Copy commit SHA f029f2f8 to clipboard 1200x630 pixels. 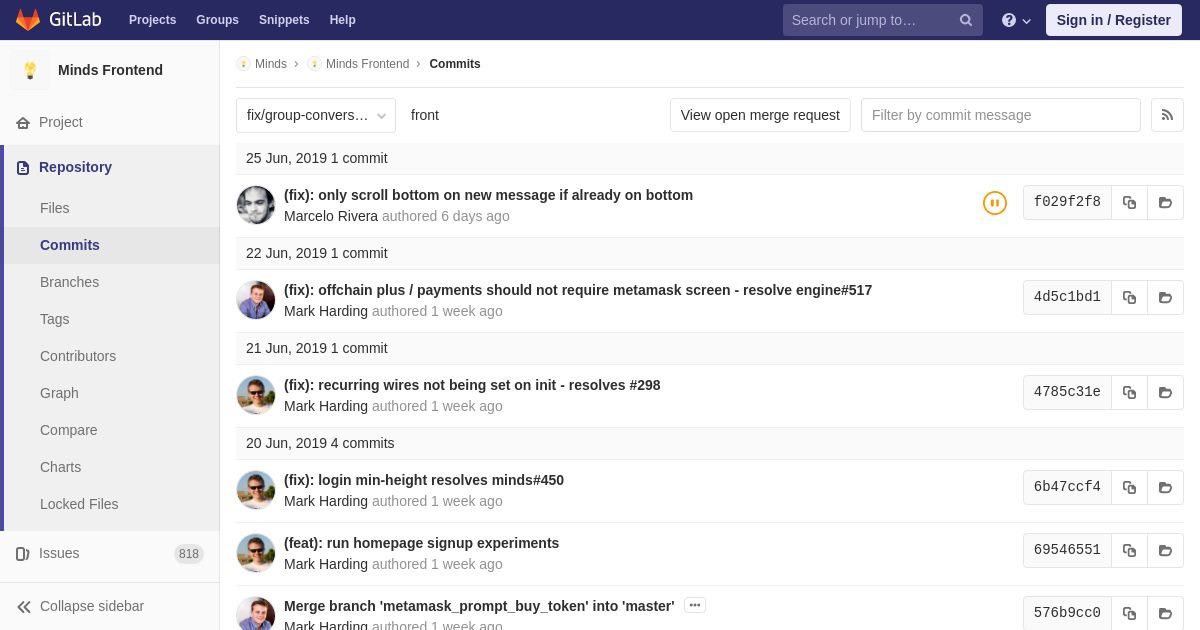pos(1129,203)
